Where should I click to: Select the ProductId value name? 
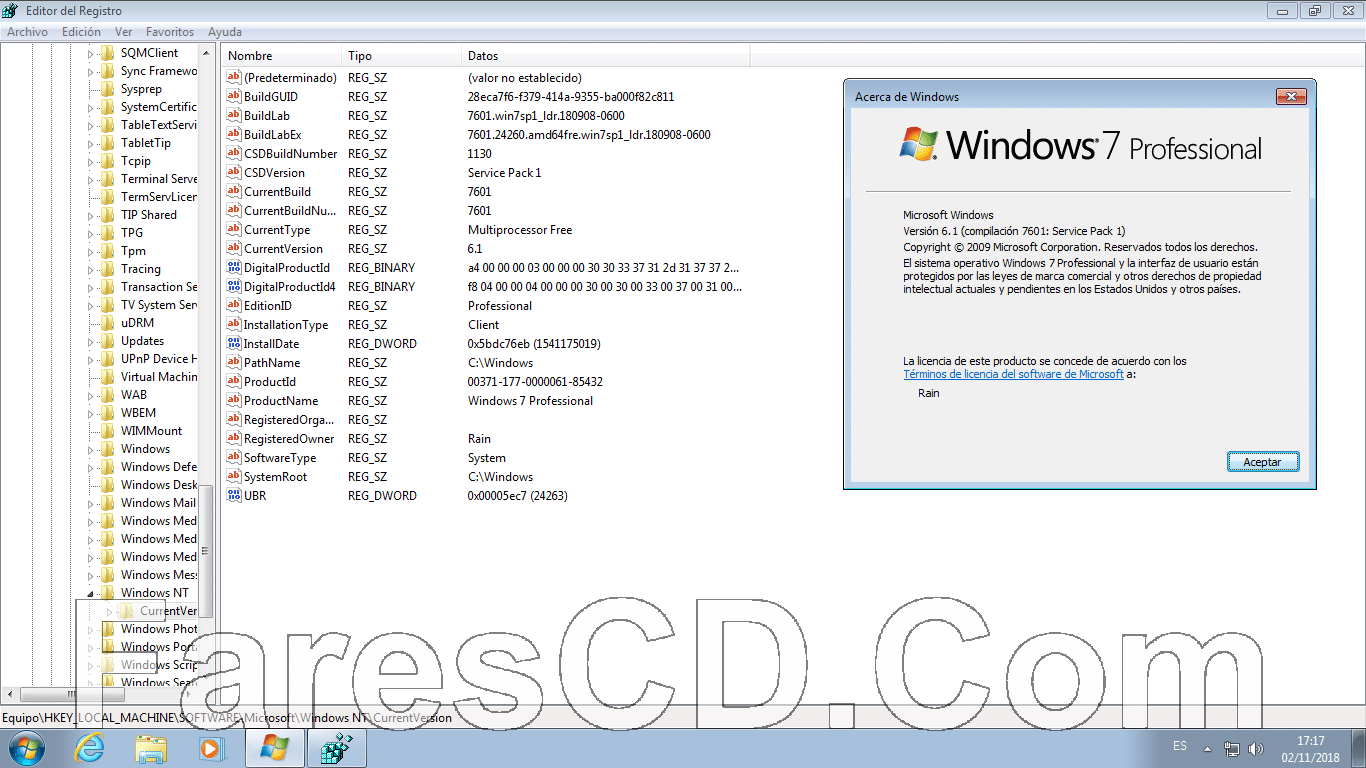[270, 382]
